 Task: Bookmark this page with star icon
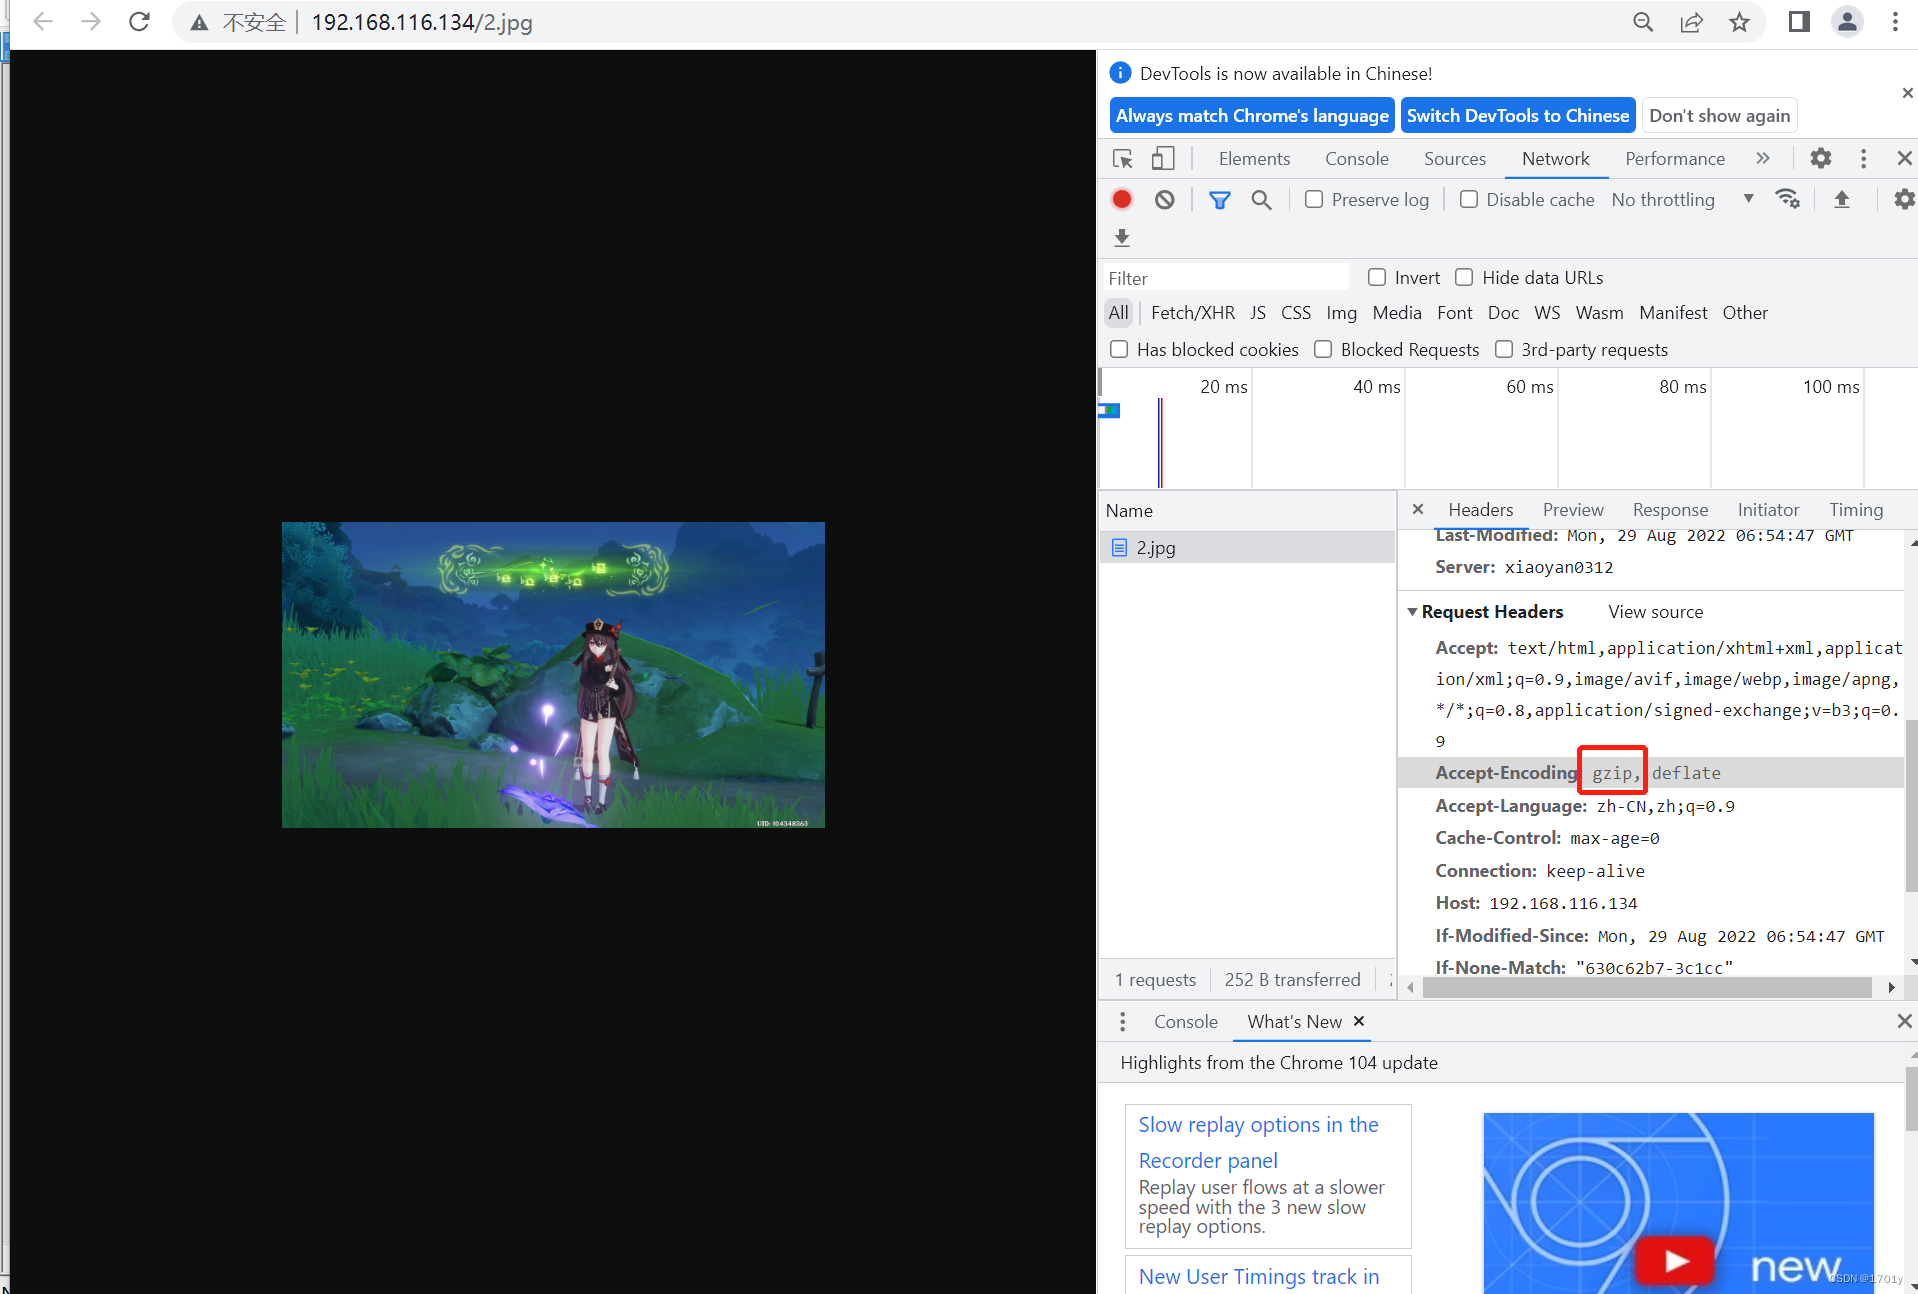pyautogui.click(x=1740, y=22)
